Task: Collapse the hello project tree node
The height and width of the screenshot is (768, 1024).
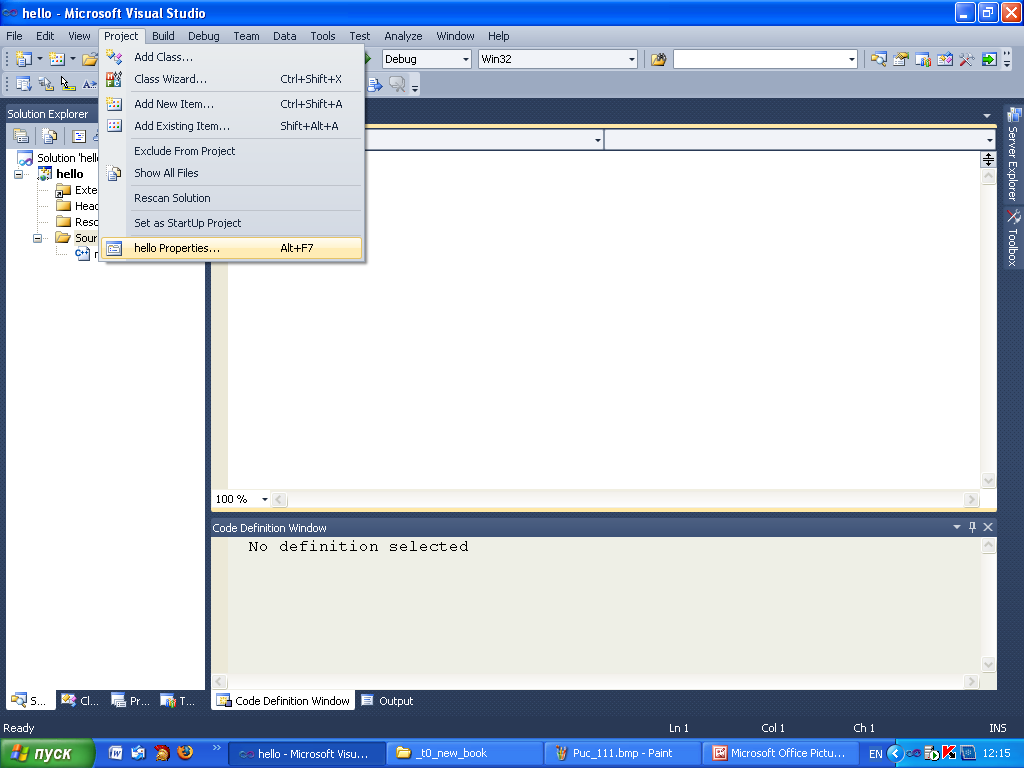Action: click(x=19, y=174)
